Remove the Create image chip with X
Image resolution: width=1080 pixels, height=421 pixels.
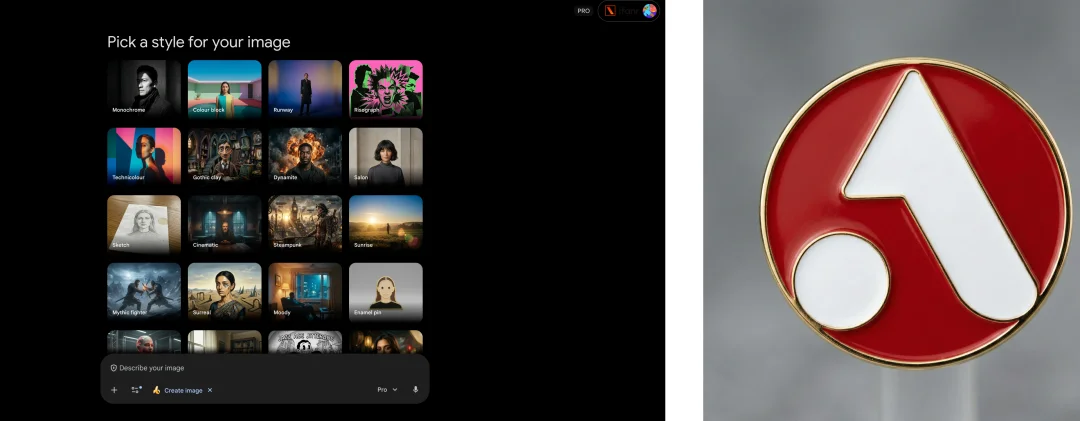[210, 390]
